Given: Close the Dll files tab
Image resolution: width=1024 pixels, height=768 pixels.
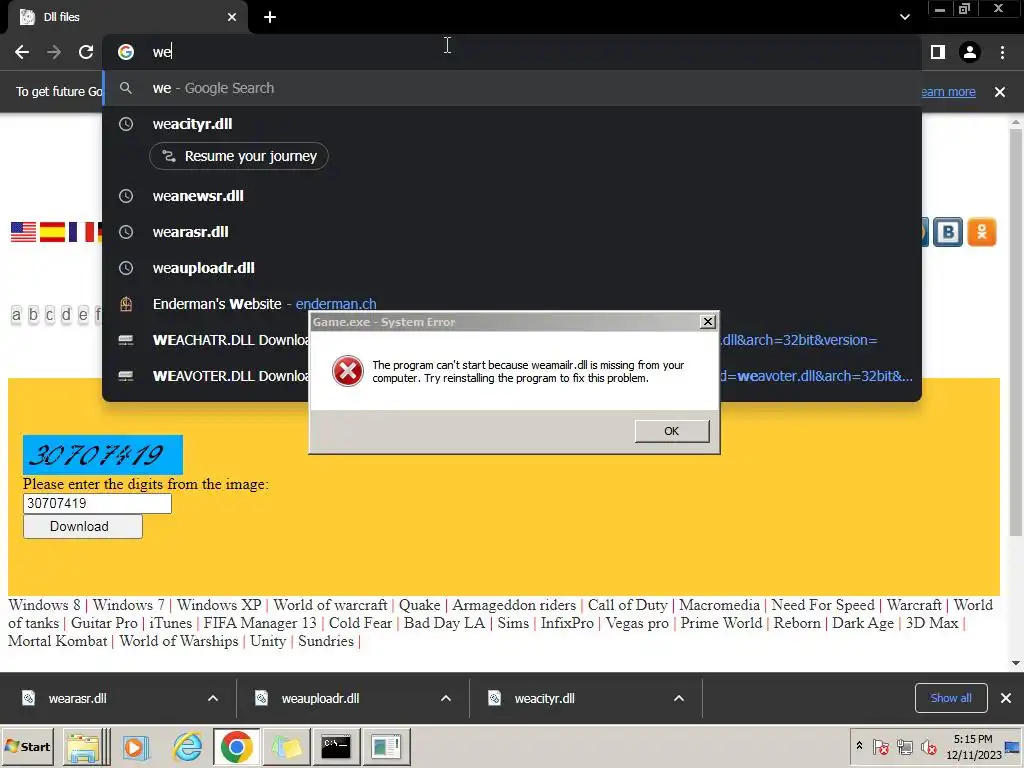Looking at the screenshot, I should click(x=232, y=17).
